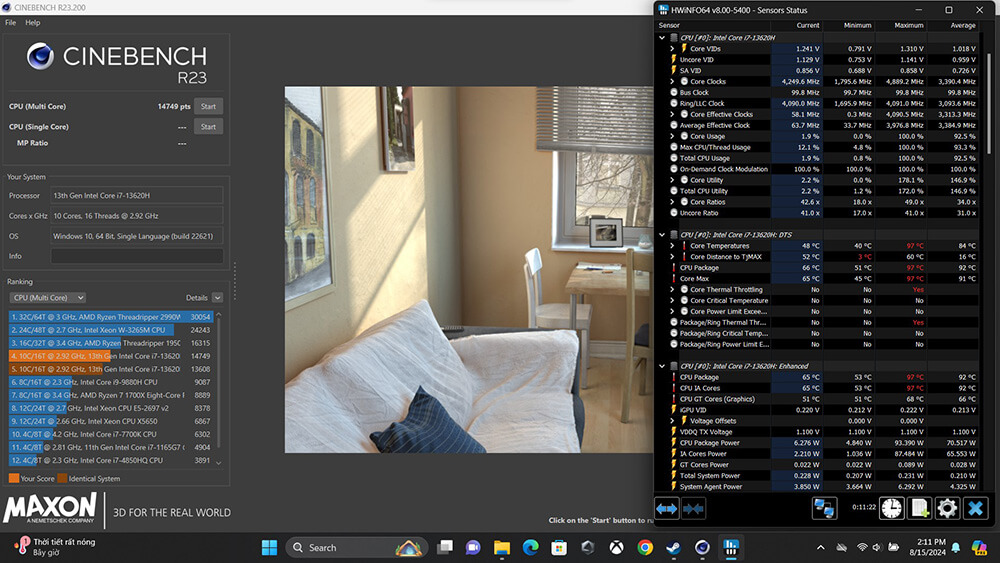Reset the HWiNFO clock timer icon

[892, 509]
